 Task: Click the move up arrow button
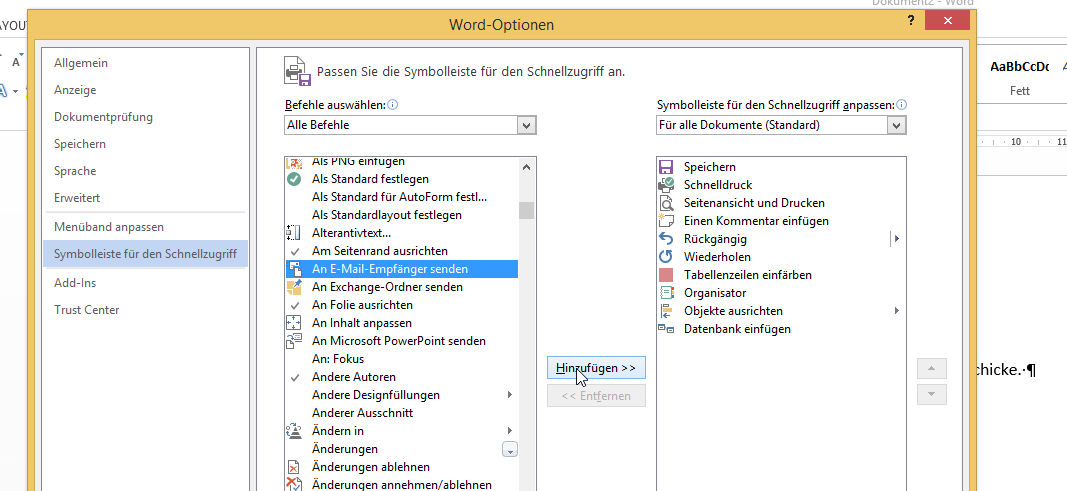pos(932,369)
